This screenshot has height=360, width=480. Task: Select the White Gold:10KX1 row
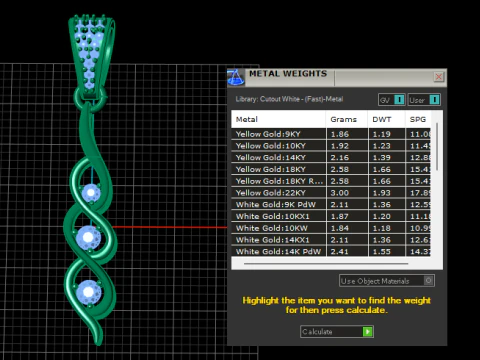pyautogui.click(x=331, y=216)
